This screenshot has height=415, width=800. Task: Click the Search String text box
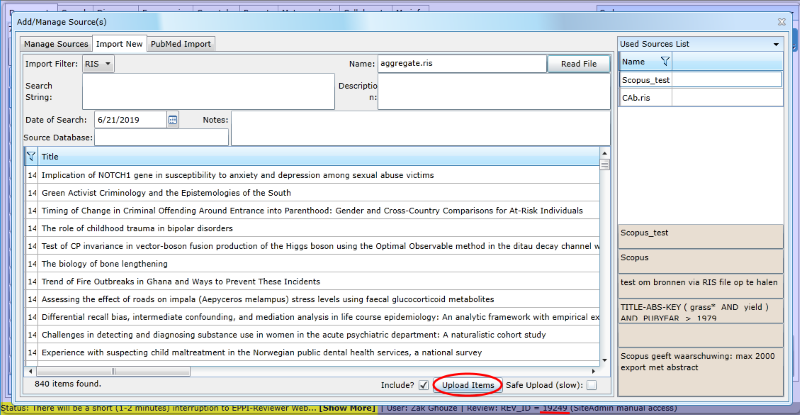(x=208, y=91)
